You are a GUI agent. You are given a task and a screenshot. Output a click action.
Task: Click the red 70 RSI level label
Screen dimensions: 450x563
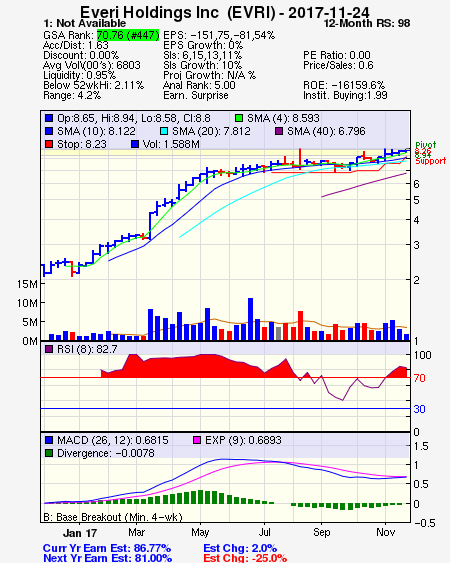pos(419,378)
